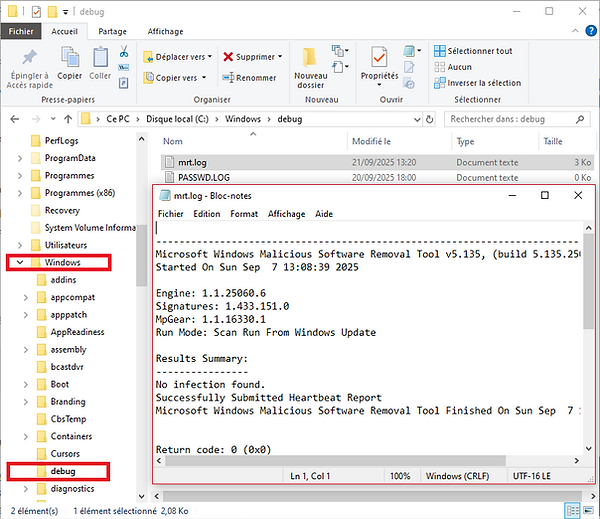The image size is (600, 519).
Task: Click the history icon in Ouvrir group
Action: 409,83
